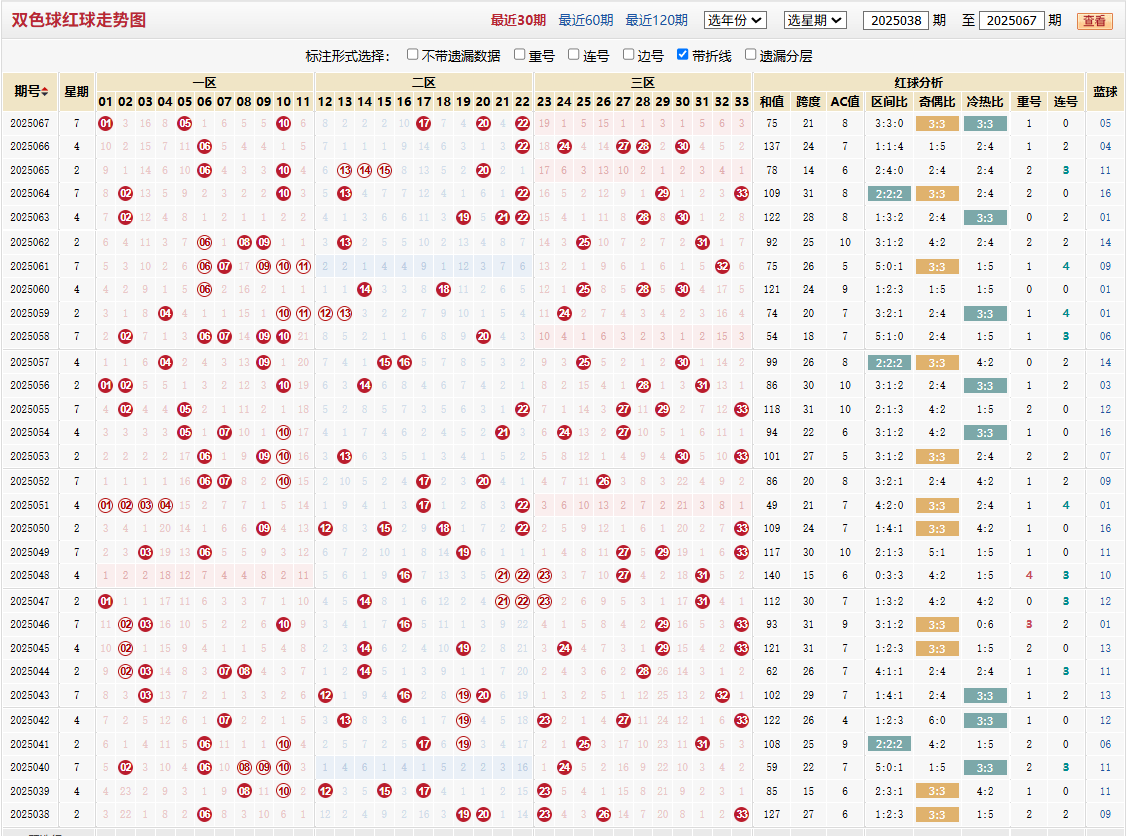Click red ball 20 in row 2025058
Screen dimensions: 1126x836
[x=483, y=336]
